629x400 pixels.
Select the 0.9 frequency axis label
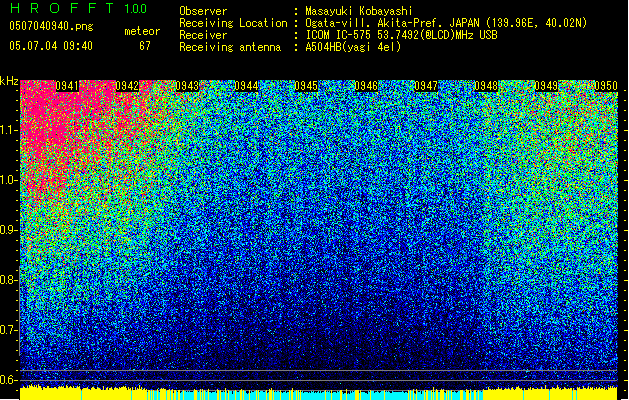click(x=8, y=230)
